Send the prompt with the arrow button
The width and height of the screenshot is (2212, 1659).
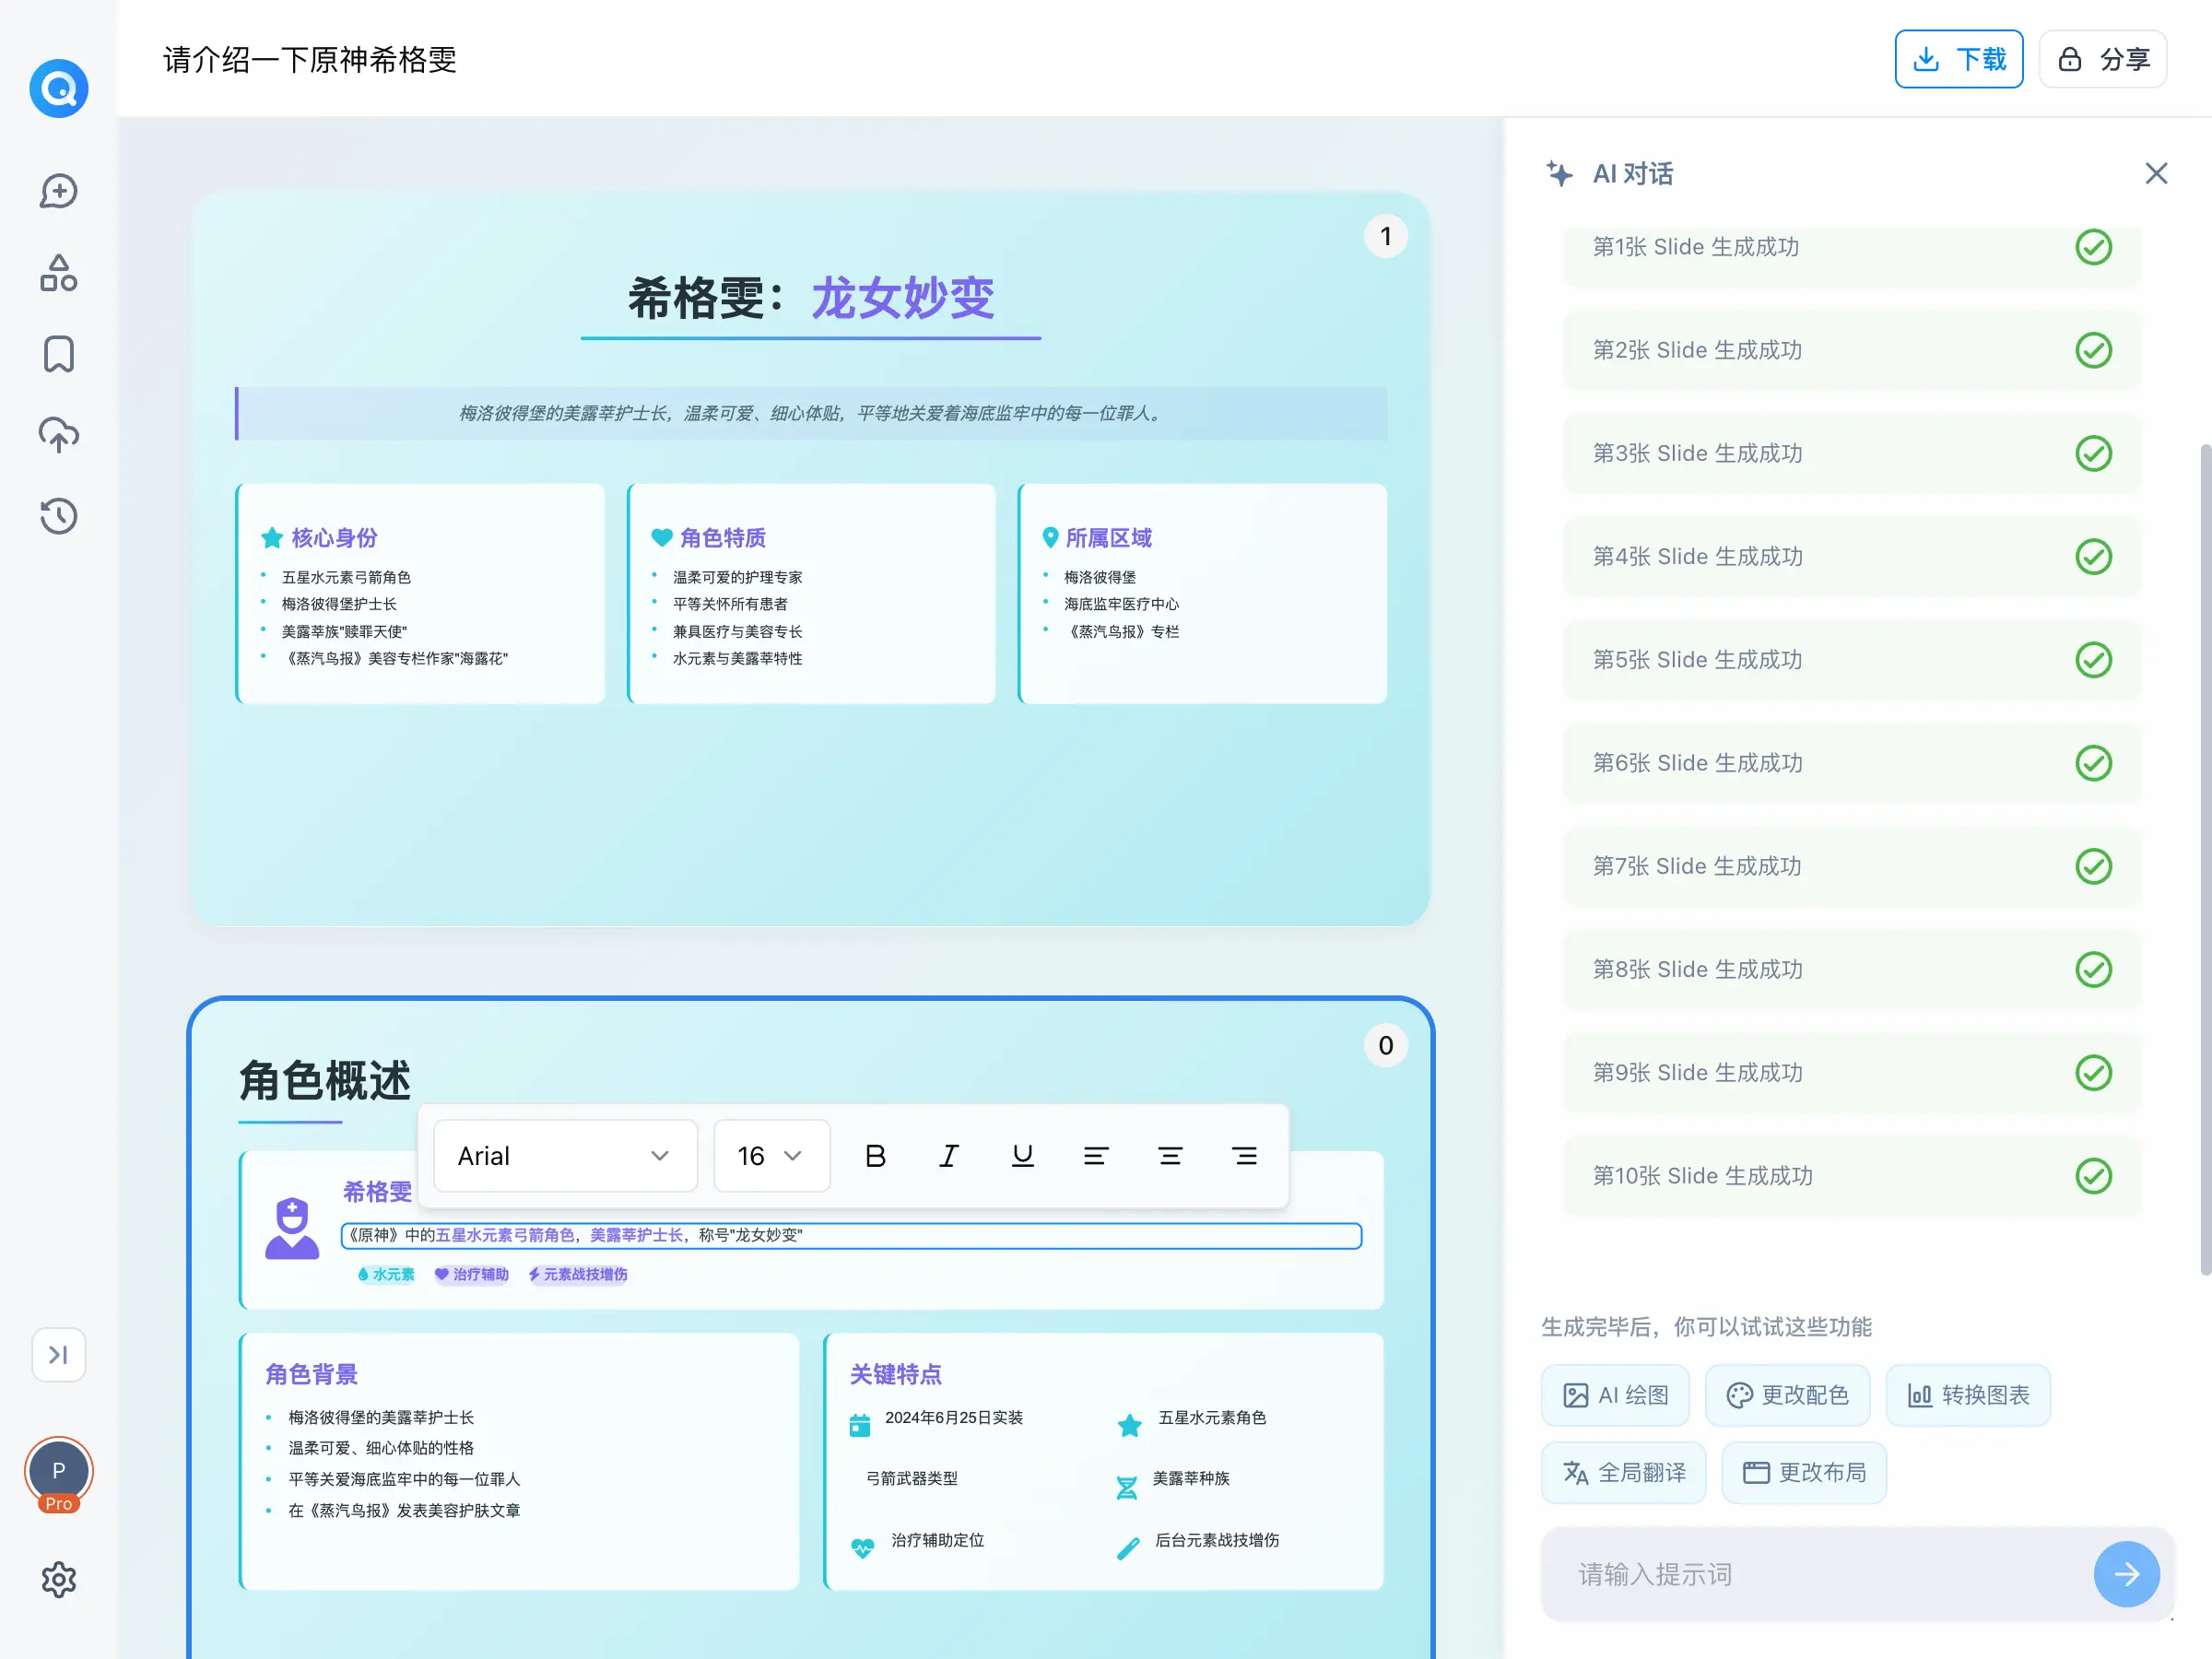click(2126, 1574)
